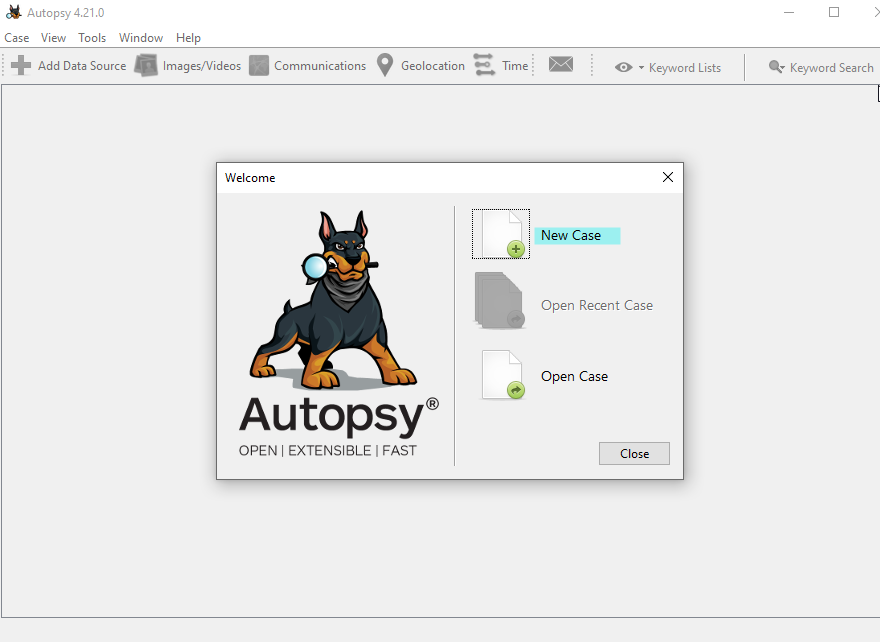Click the Keyword Lists label
Image resolution: width=880 pixels, height=642 pixels.
pos(685,68)
